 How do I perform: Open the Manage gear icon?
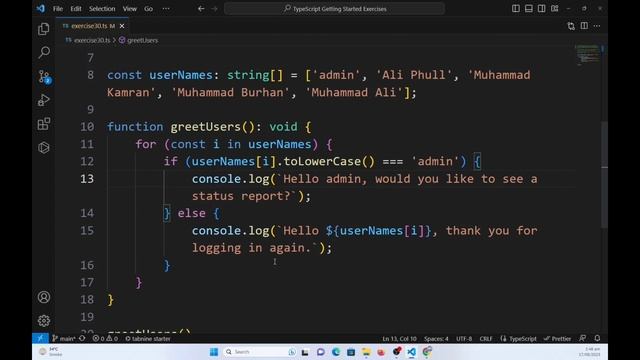44,321
